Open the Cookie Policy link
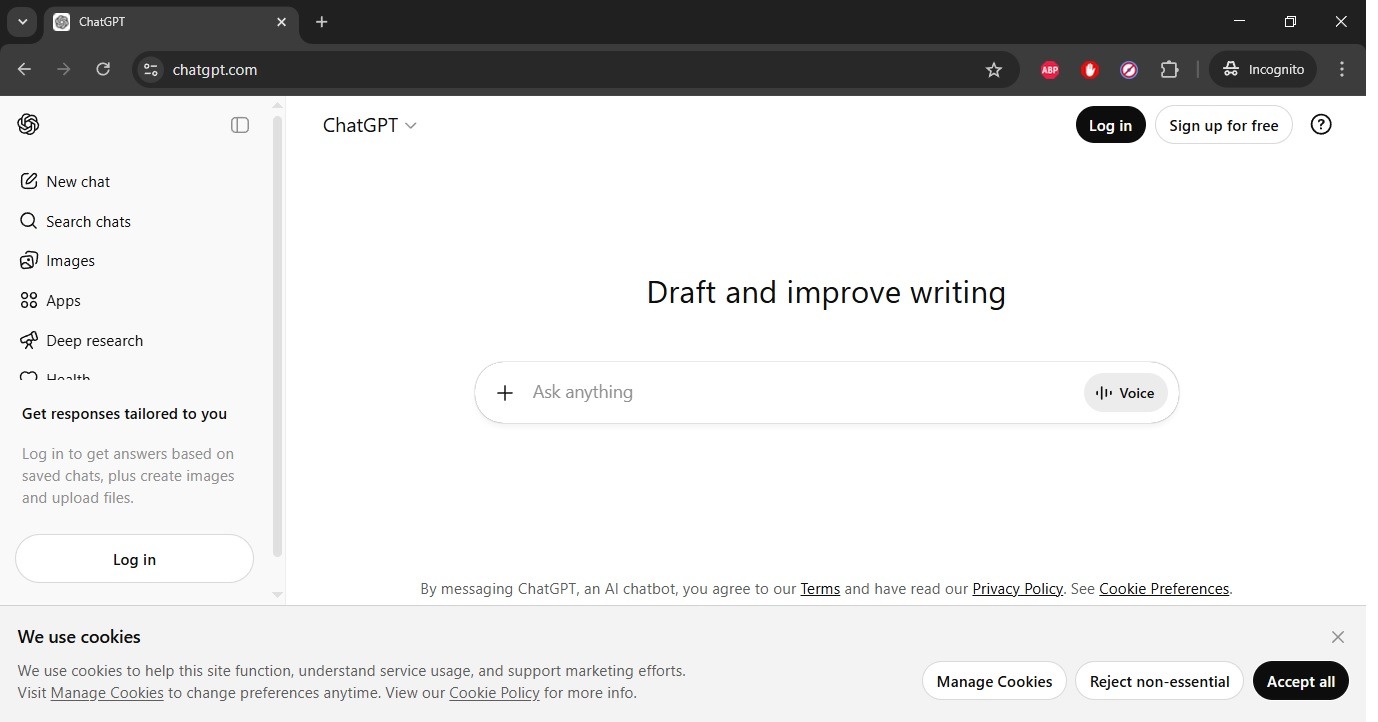This screenshot has width=1378, height=722. [x=494, y=693]
